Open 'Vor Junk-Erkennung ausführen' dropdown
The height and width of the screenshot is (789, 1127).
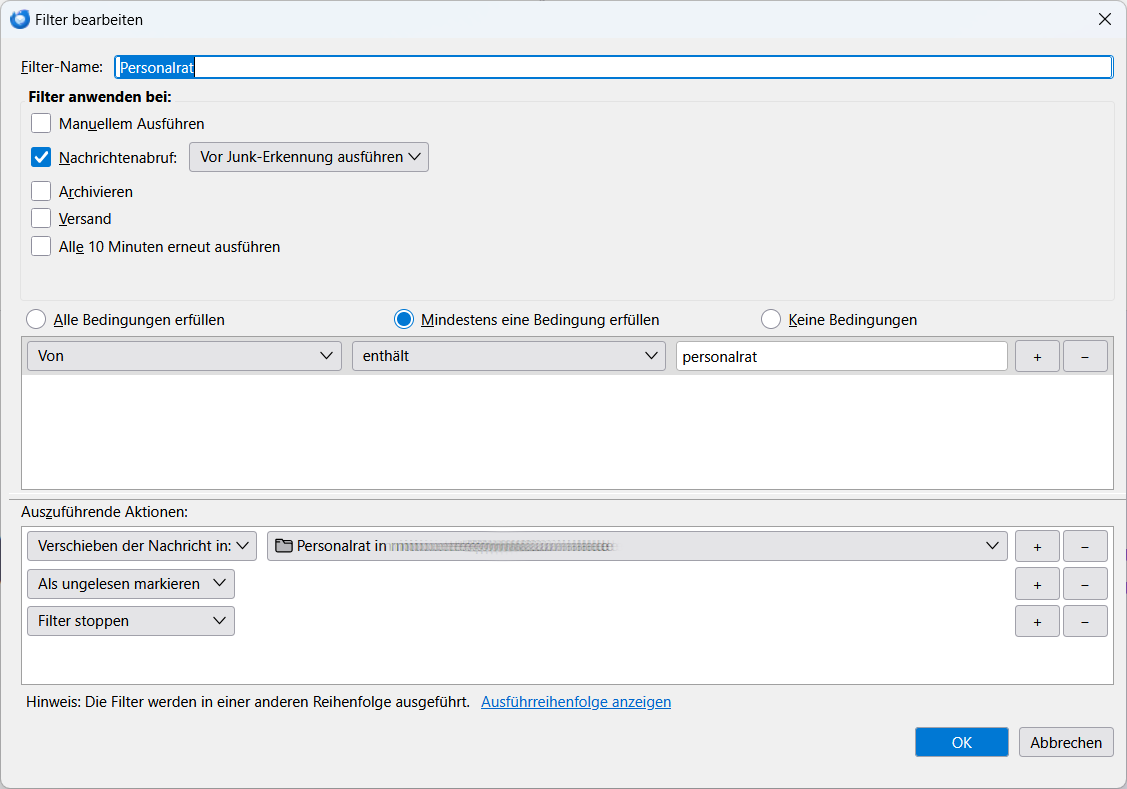coord(308,157)
